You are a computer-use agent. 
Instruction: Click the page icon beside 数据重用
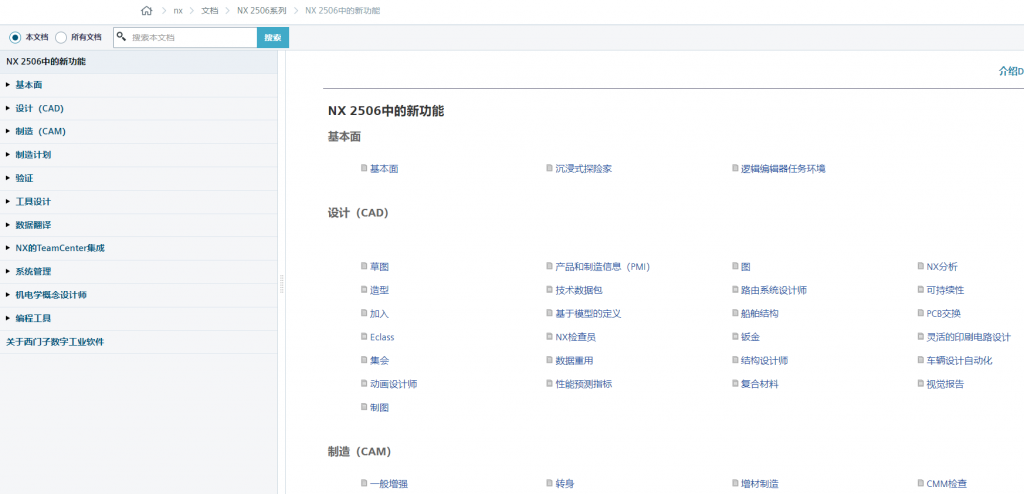click(x=550, y=360)
